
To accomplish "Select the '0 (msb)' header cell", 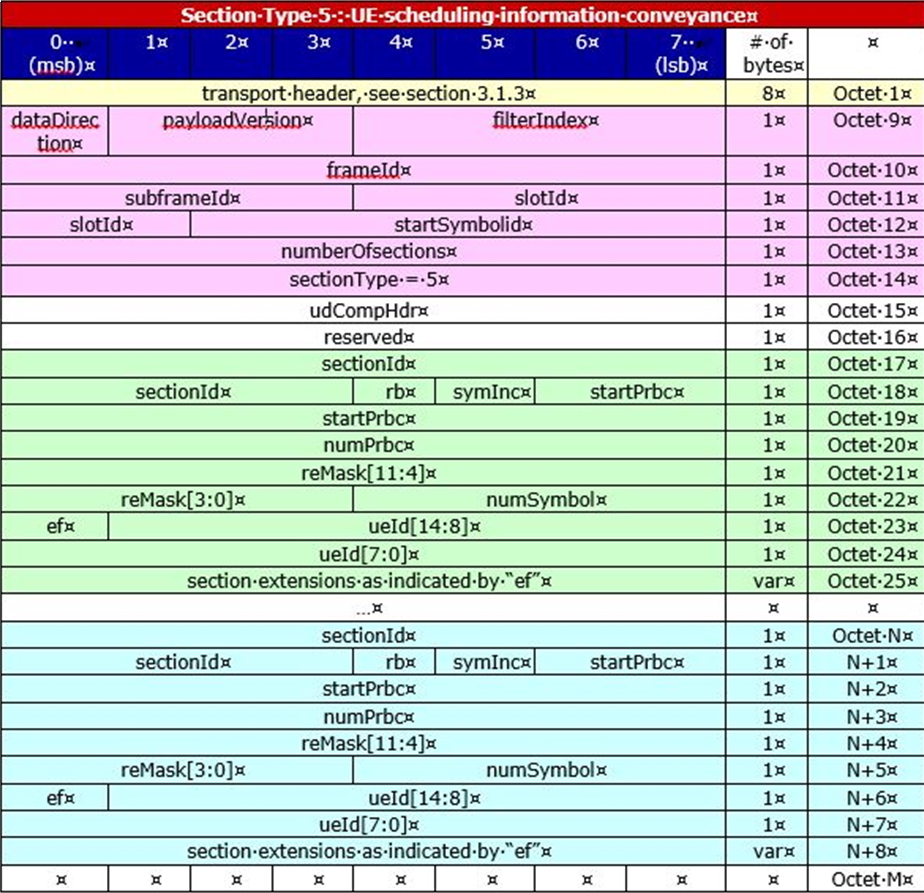I will (x=54, y=54).
